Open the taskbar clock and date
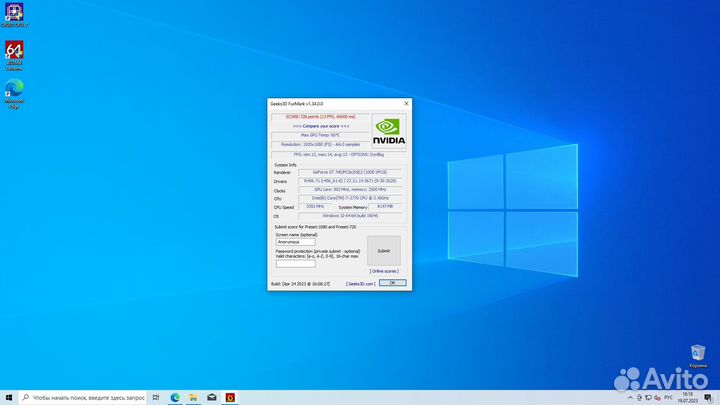 (x=687, y=398)
